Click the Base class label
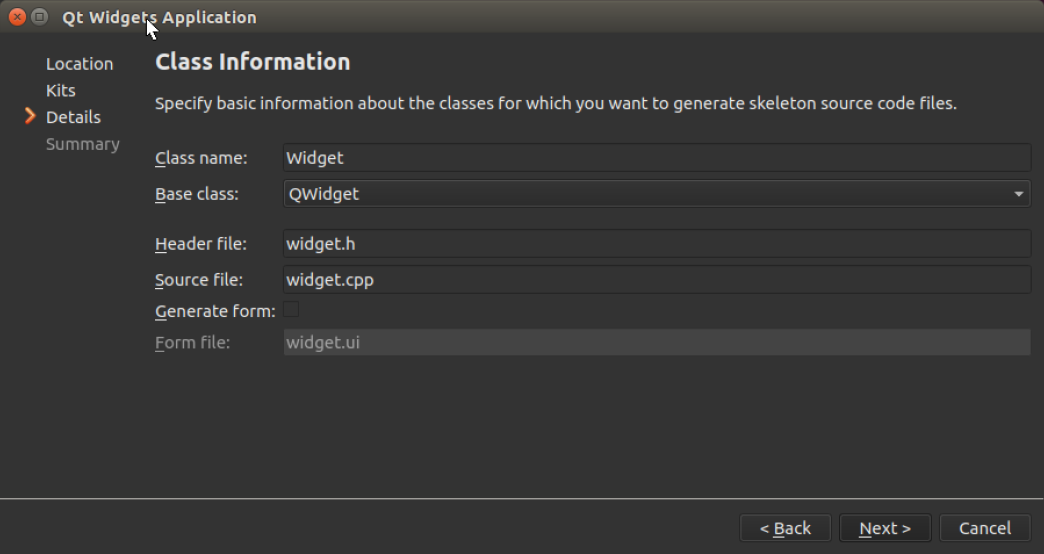The height and width of the screenshot is (554, 1044). coord(196,194)
